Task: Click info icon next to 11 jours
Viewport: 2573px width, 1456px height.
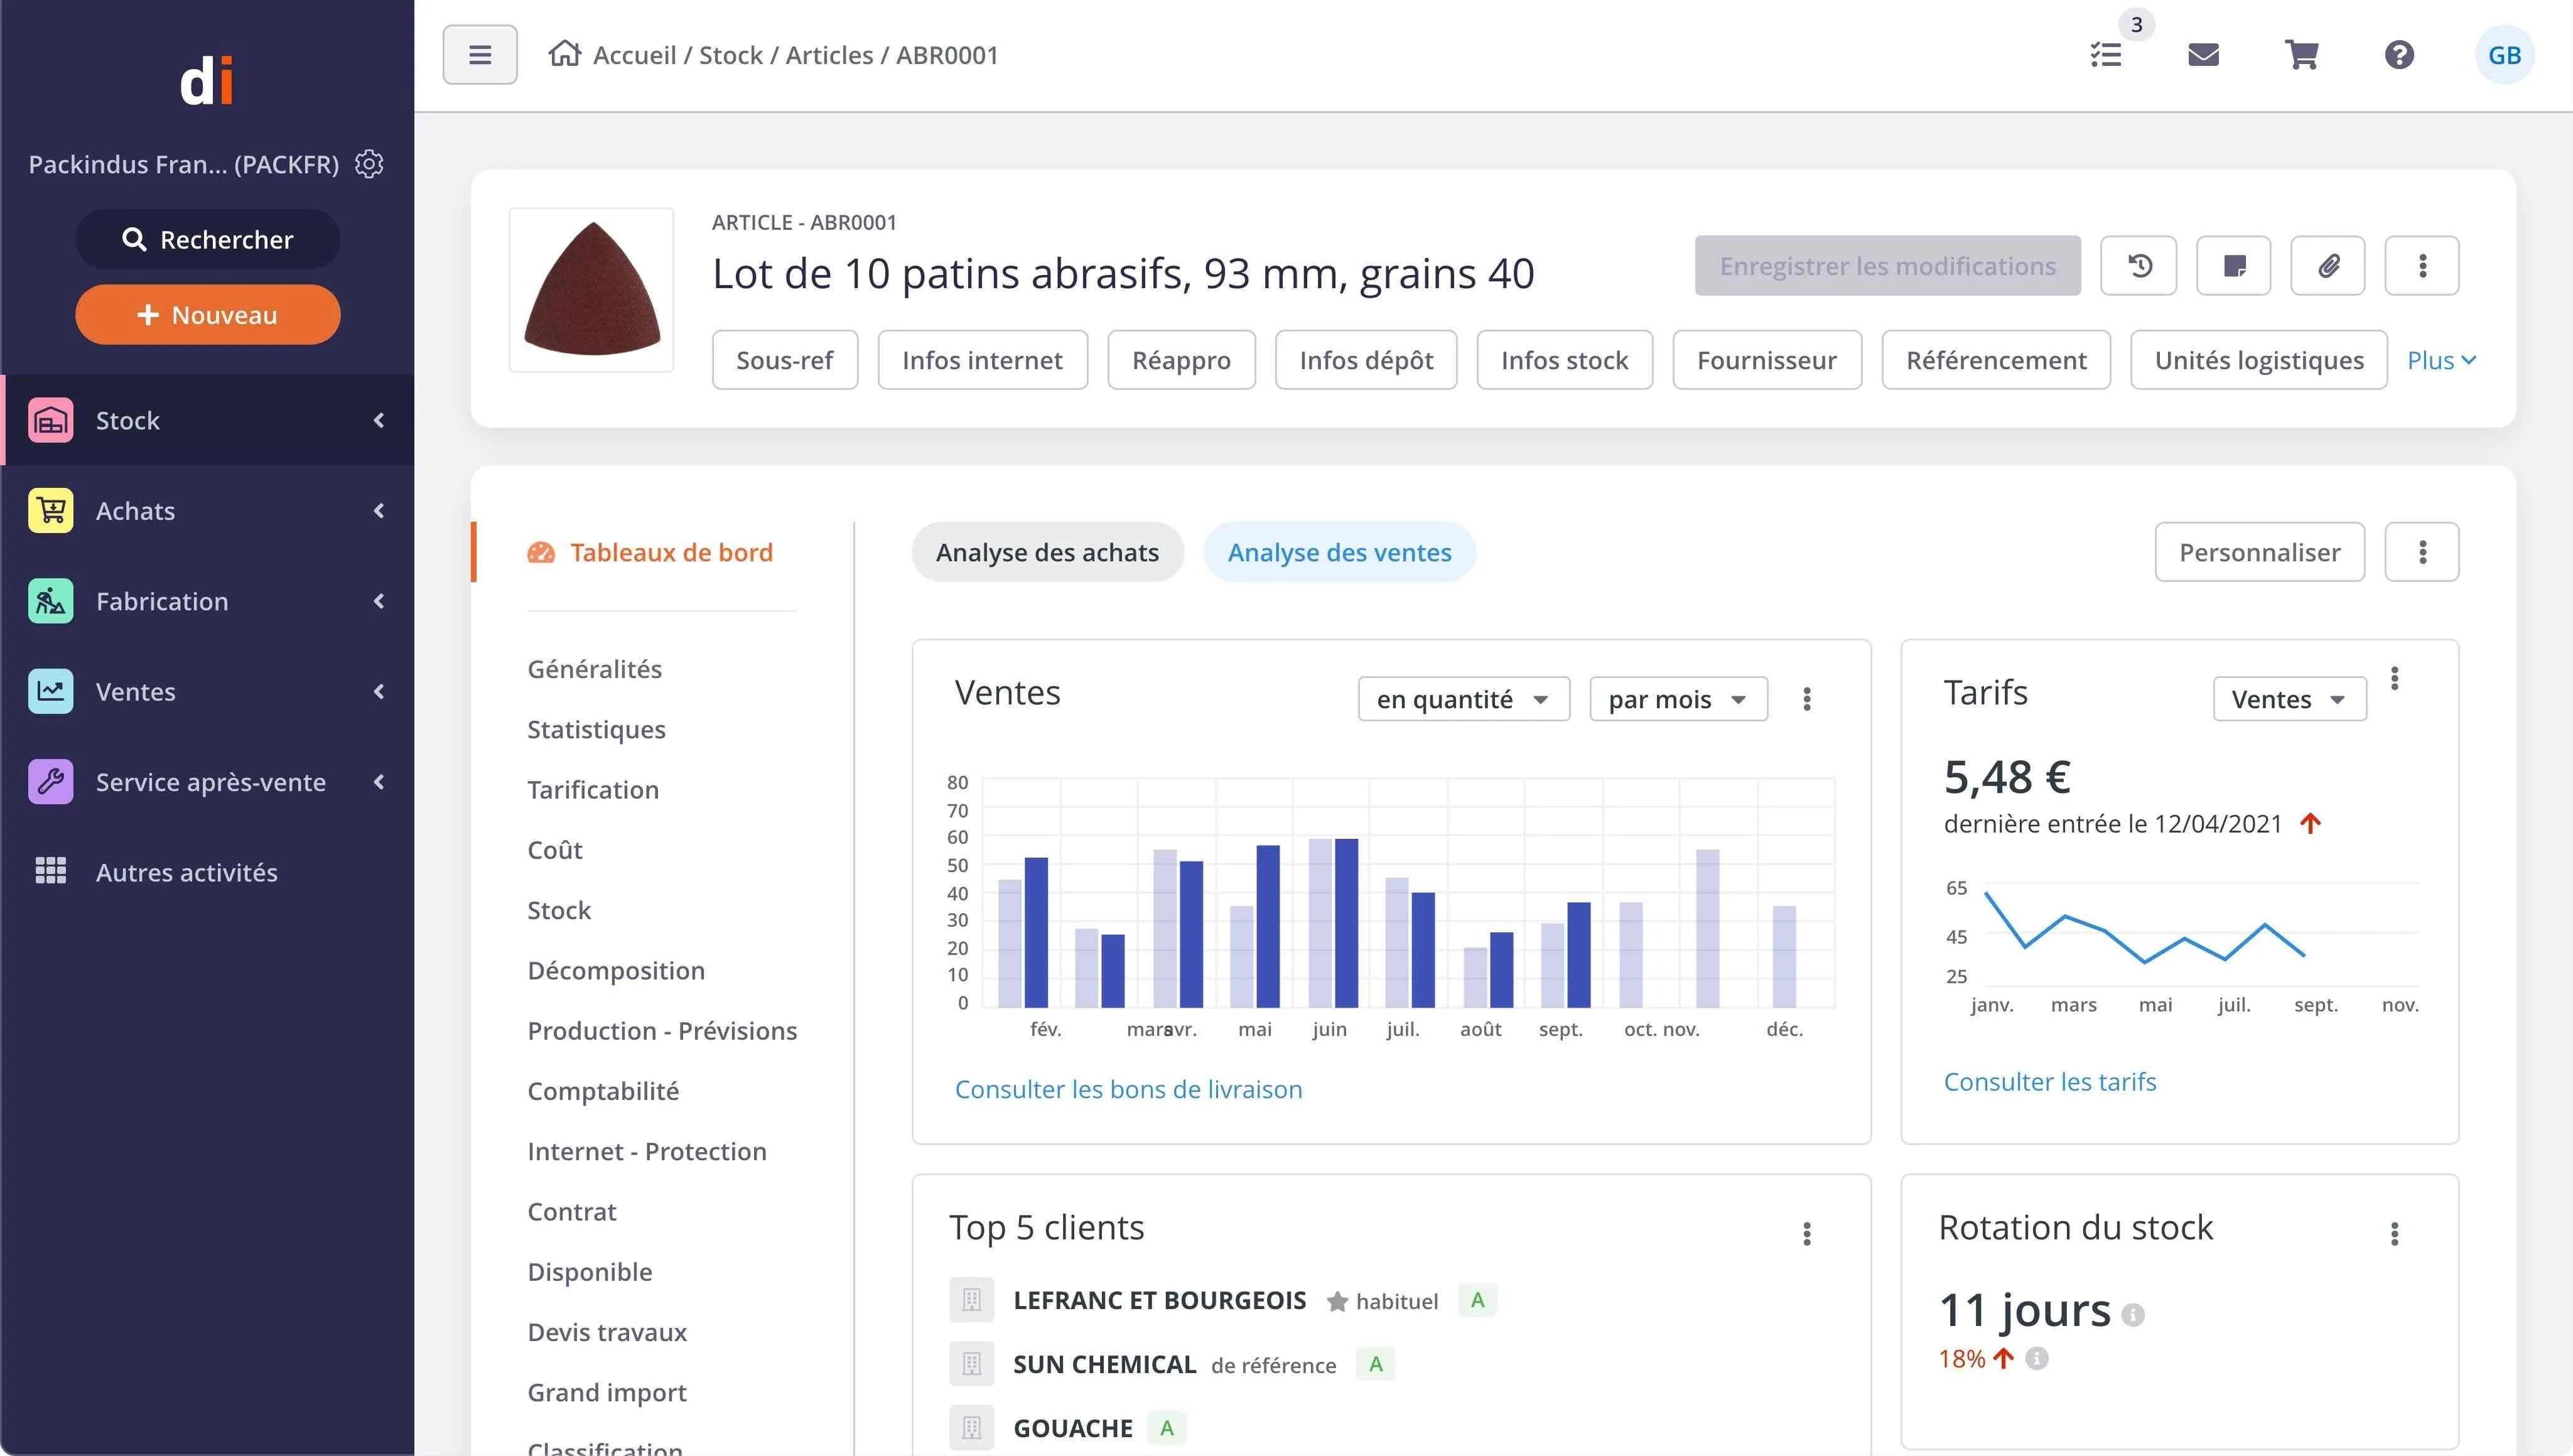Action: 2134,1314
